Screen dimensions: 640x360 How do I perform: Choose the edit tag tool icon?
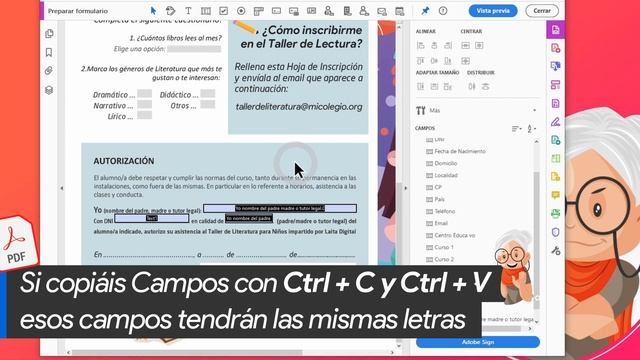[171, 11]
